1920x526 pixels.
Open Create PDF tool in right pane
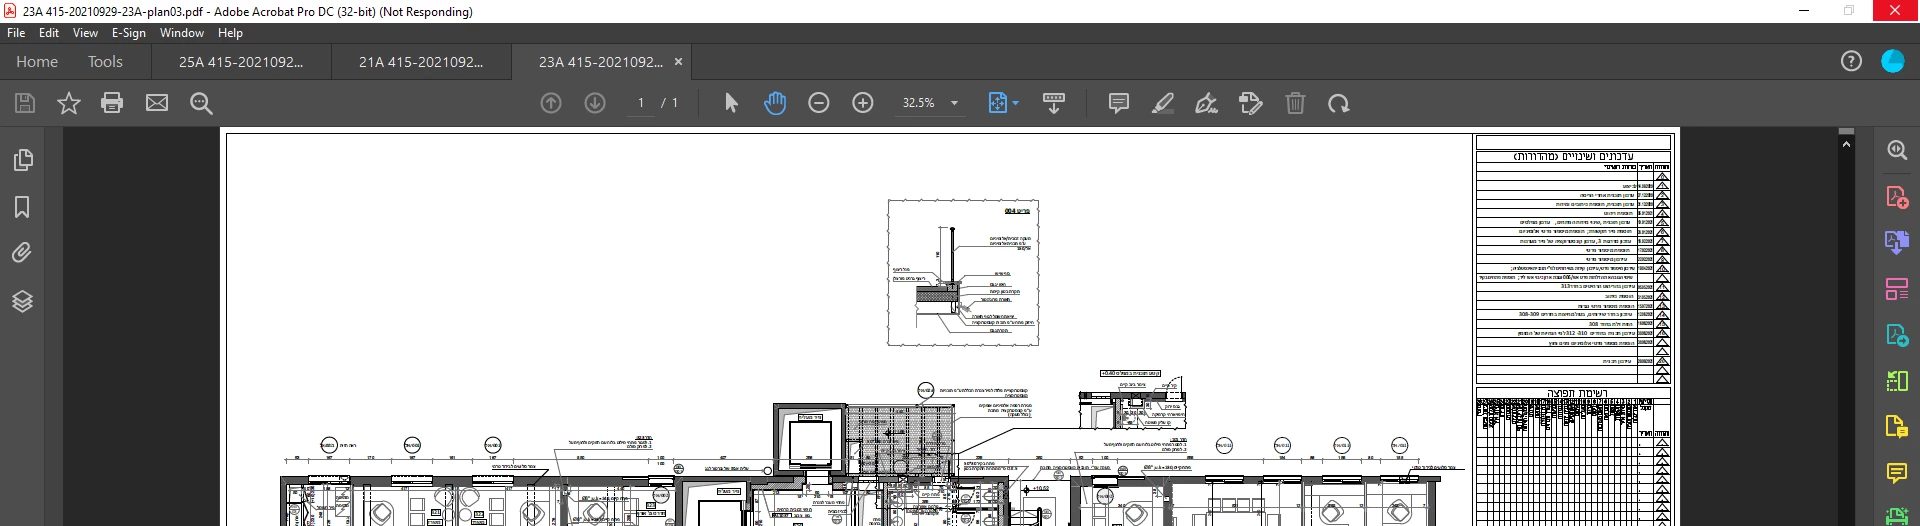[1897, 196]
